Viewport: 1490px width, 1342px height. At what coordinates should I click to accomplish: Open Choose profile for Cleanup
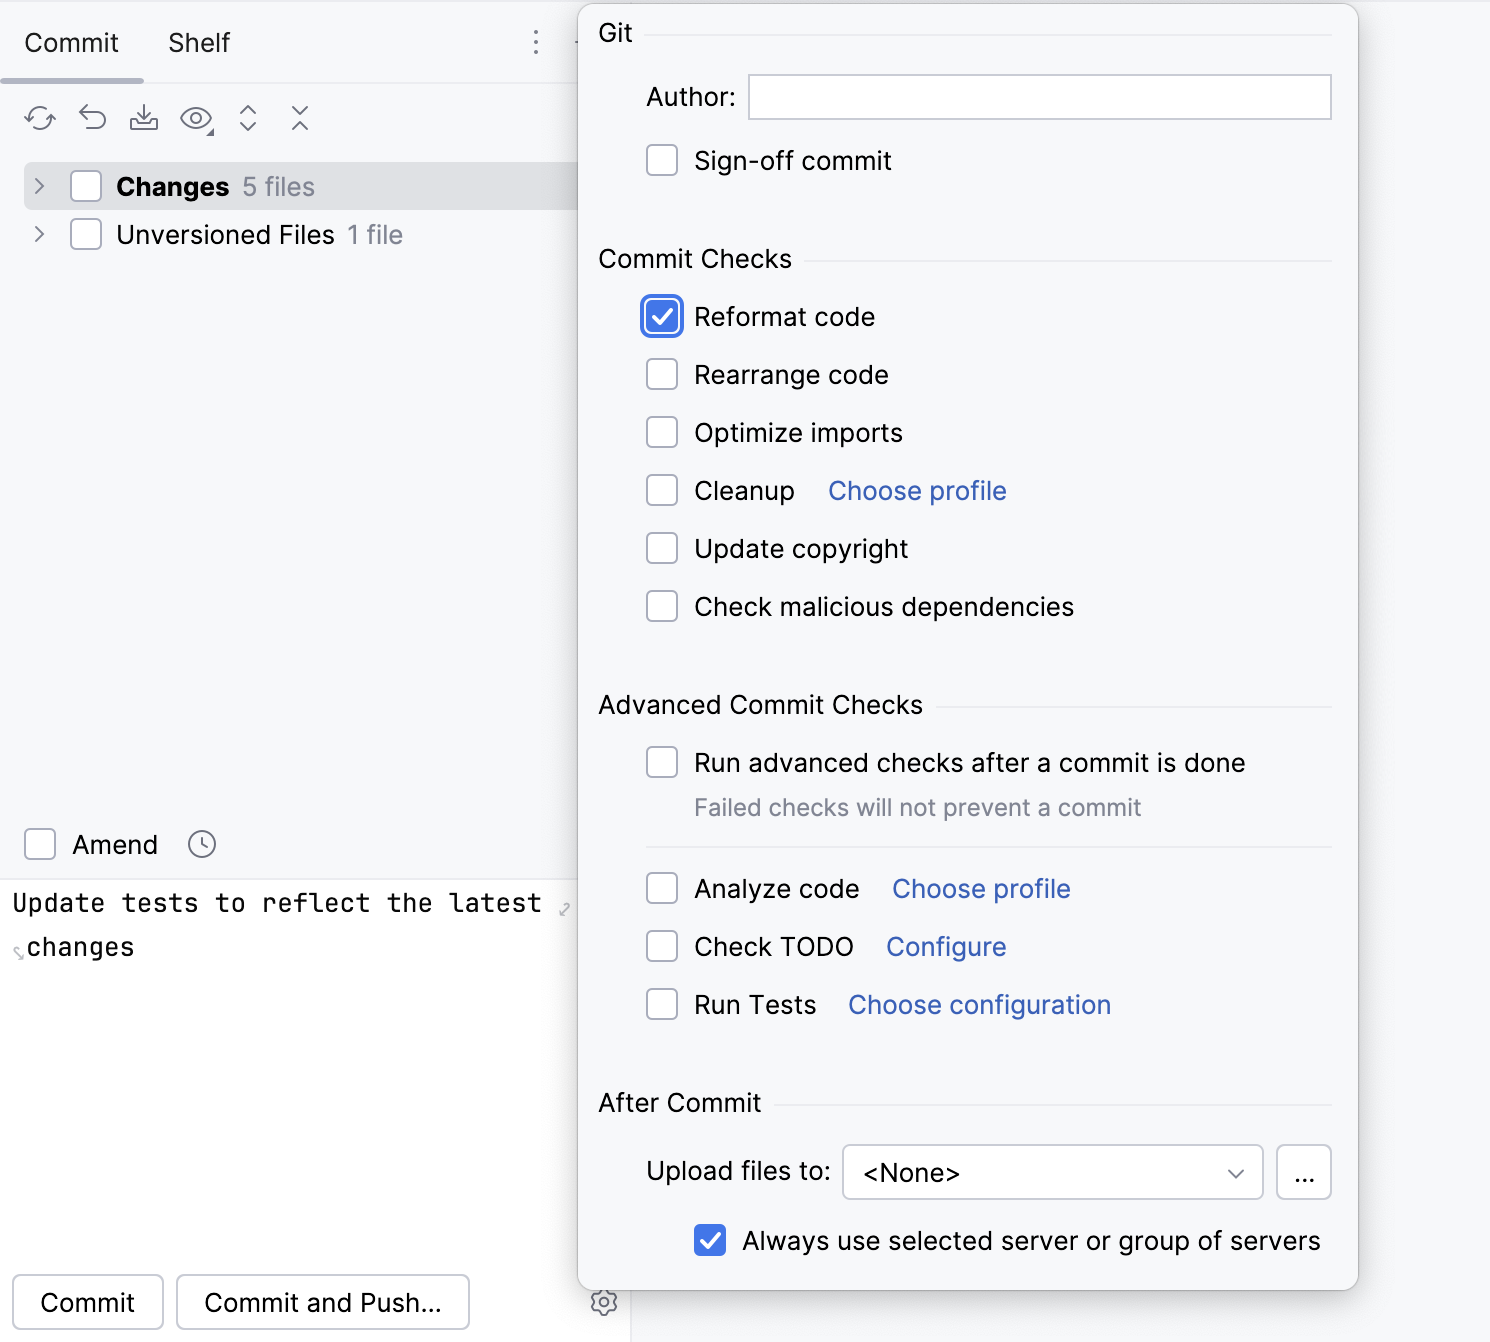click(x=916, y=490)
